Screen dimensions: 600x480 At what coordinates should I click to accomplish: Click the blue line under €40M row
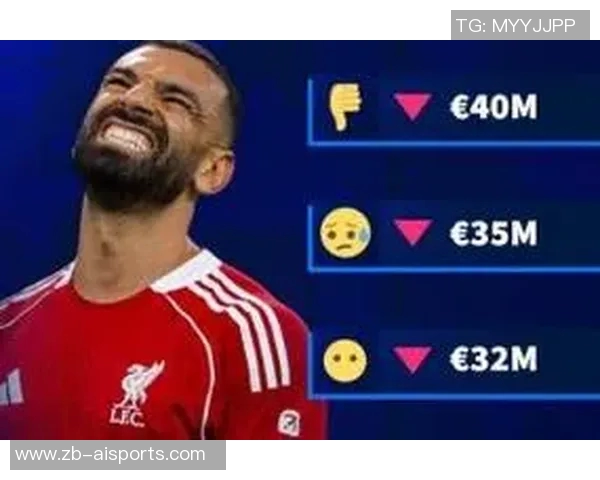click(454, 143)
